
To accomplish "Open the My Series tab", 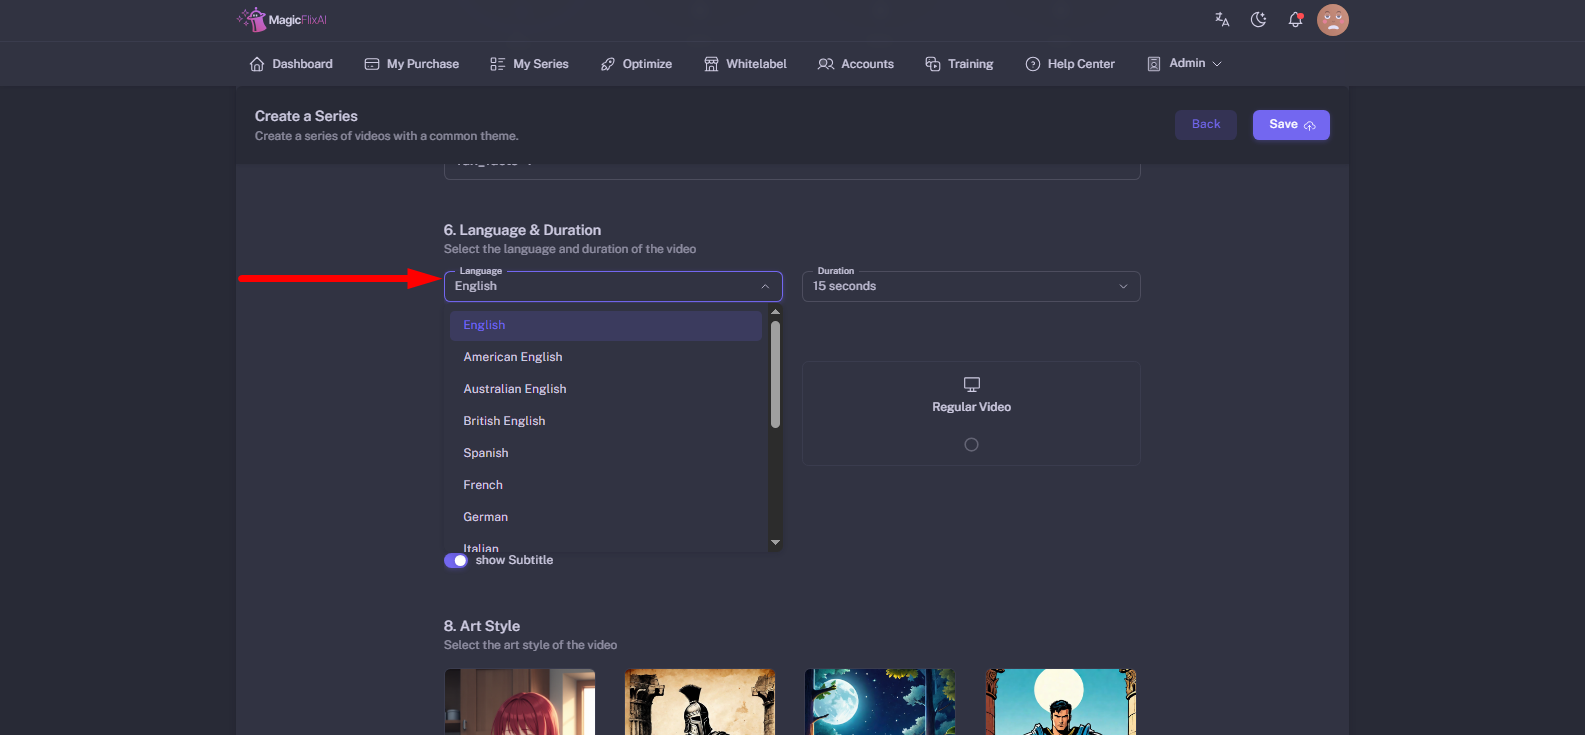I will coord(529,64).
